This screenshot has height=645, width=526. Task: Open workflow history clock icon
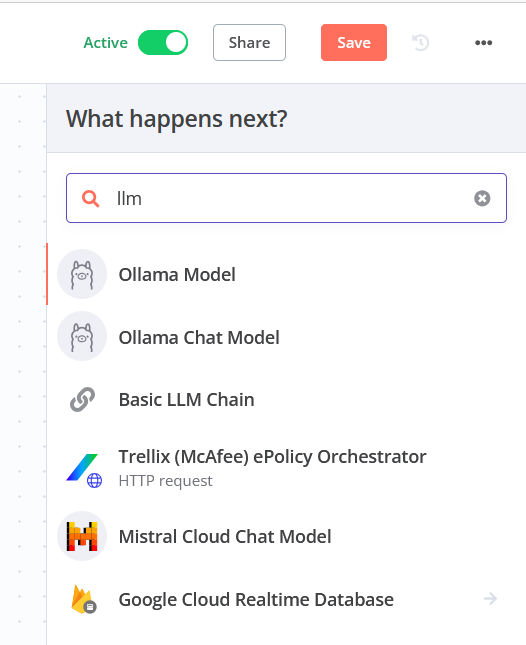click(x=420, y=42)
